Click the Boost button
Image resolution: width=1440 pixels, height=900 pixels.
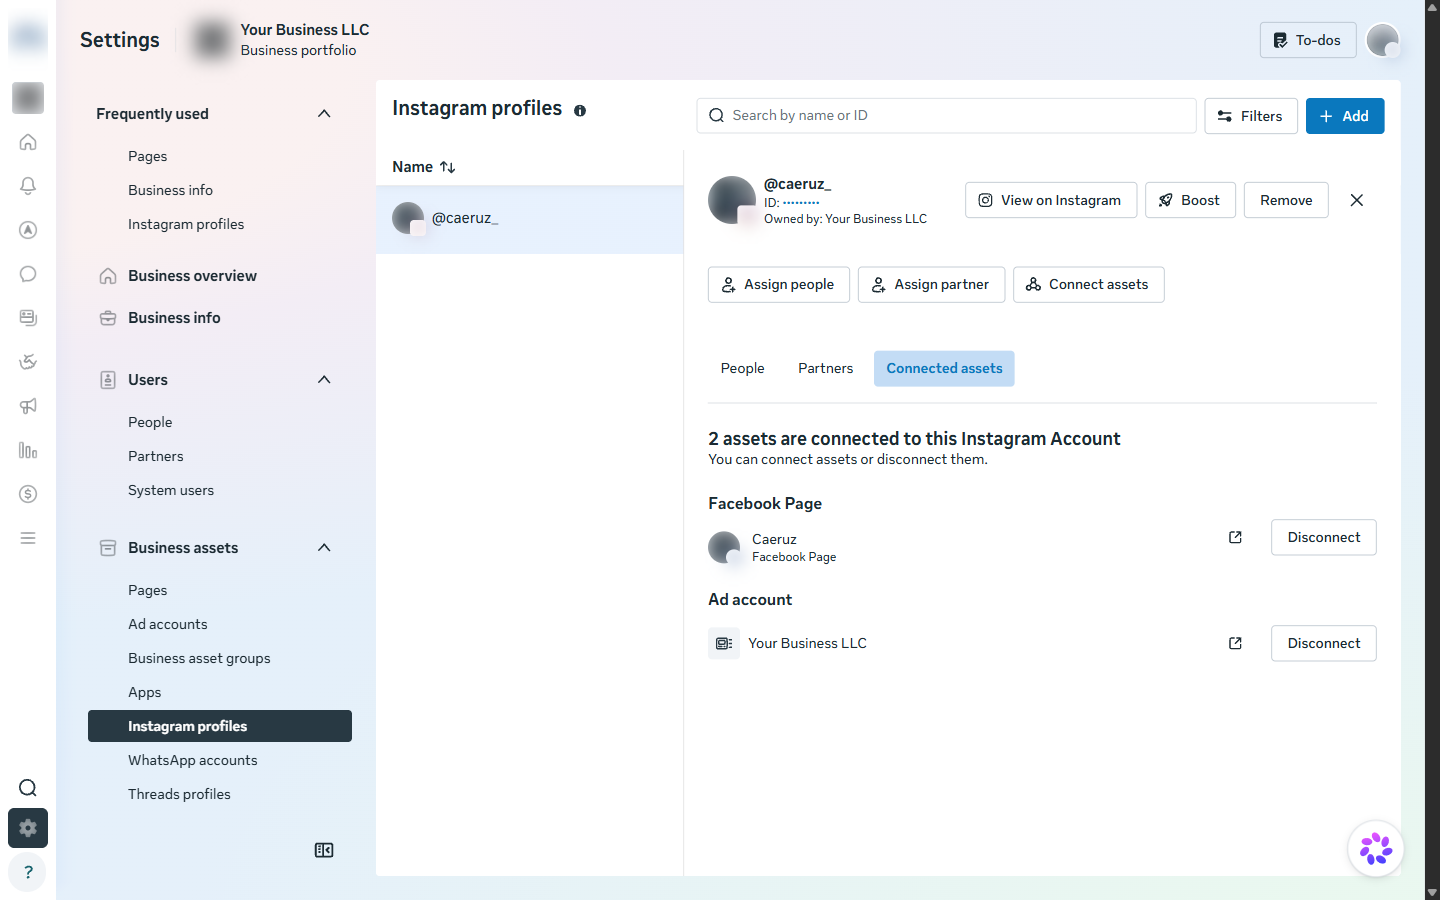point(1190,200)
